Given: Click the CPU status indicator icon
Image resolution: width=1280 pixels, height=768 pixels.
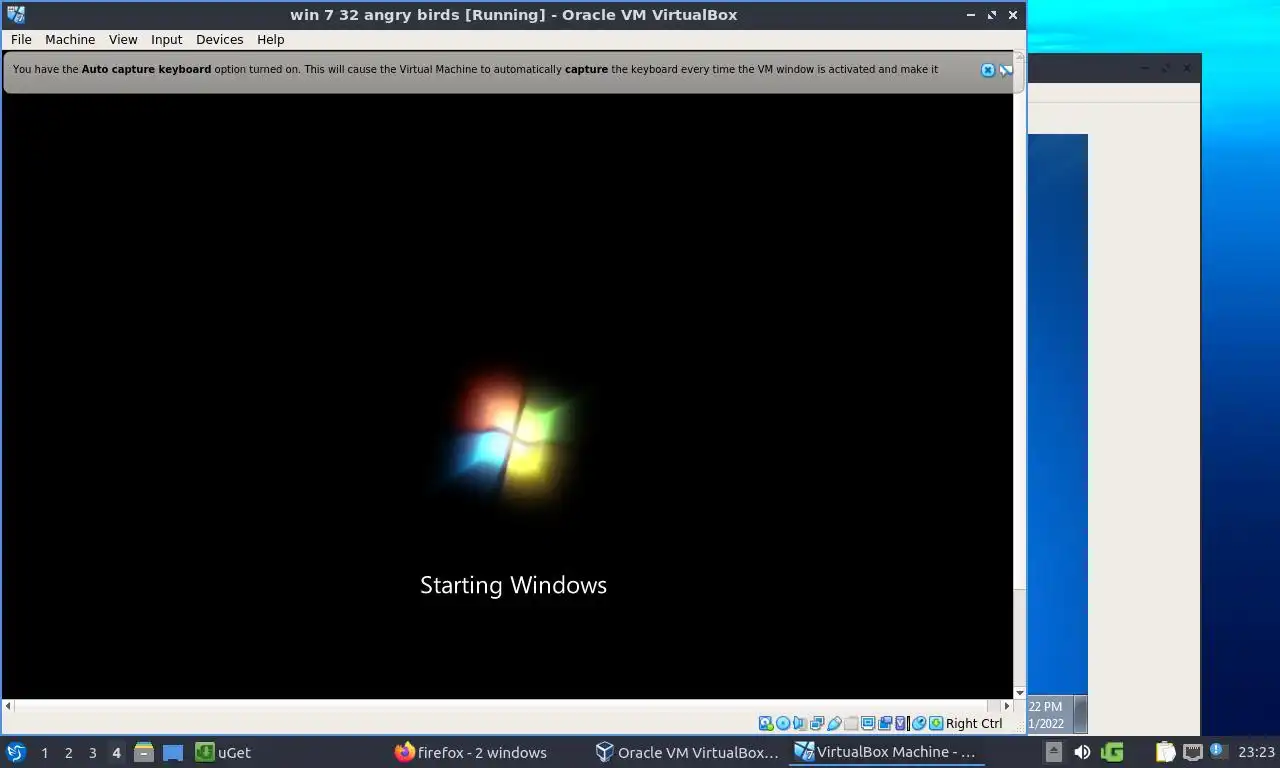Looking at the screenshot, I should (x=901, y=723).
